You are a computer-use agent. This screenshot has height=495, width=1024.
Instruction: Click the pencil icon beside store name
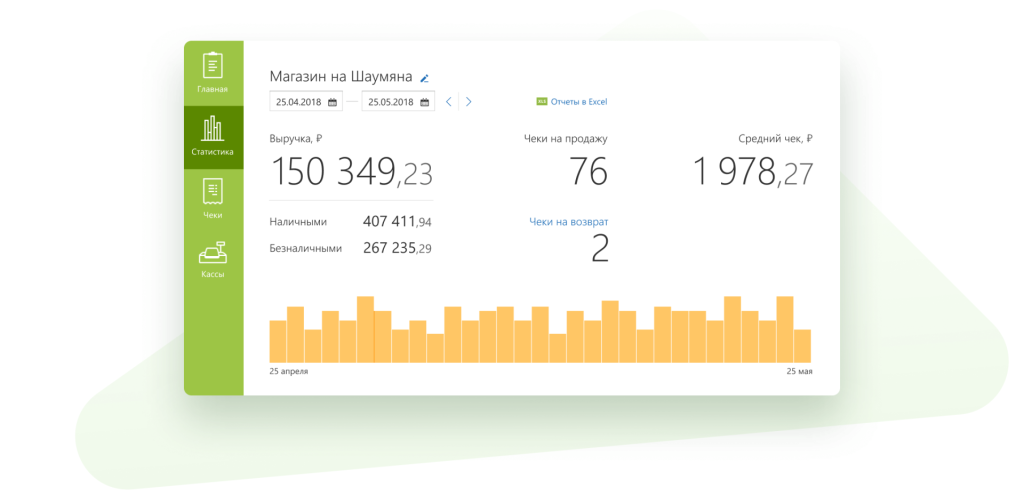click(x=424, y=78)
